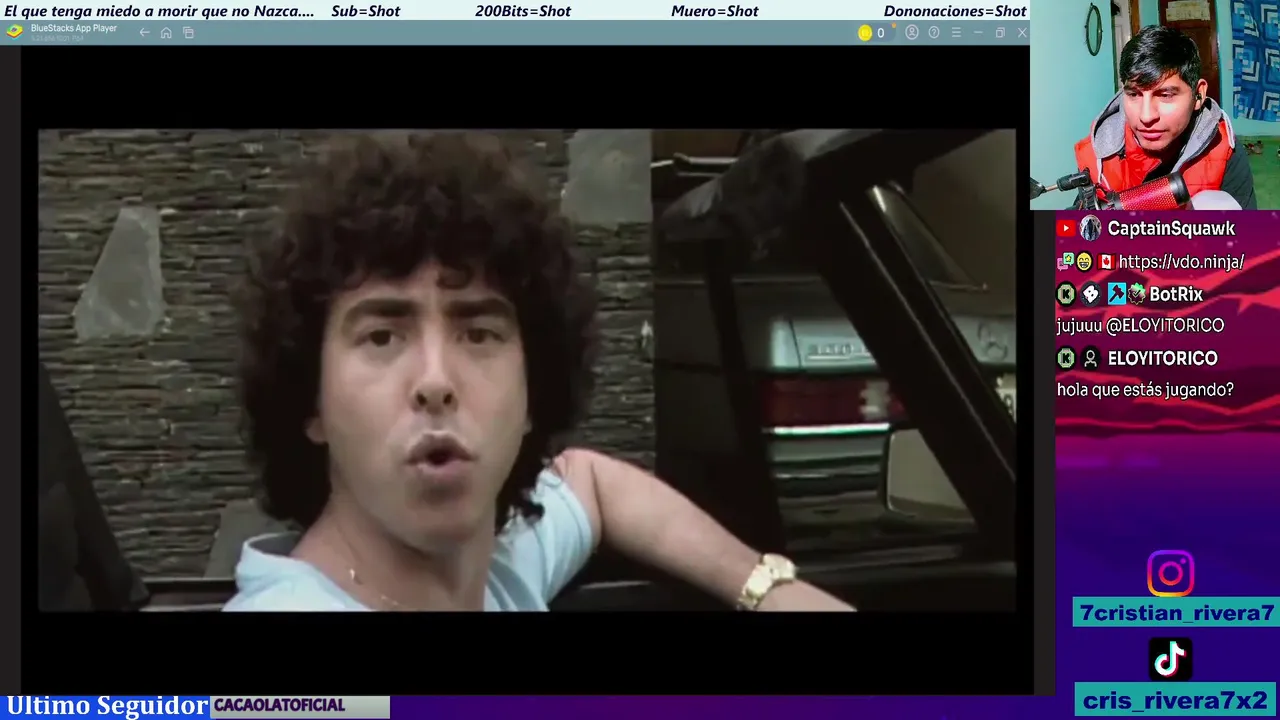
Task: Open the https://vdo.ninja/ chat link
Action: click(1181, 262)
